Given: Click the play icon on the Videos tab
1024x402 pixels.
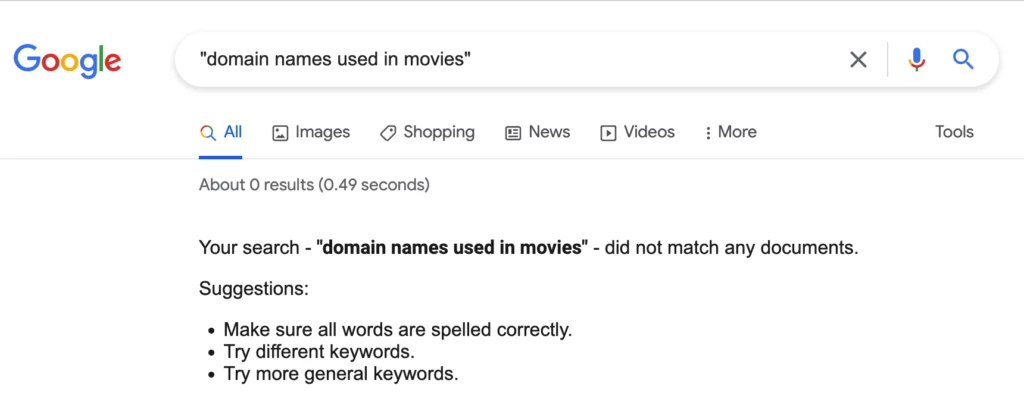Looking at the screenshot, I should click(608, 133).
